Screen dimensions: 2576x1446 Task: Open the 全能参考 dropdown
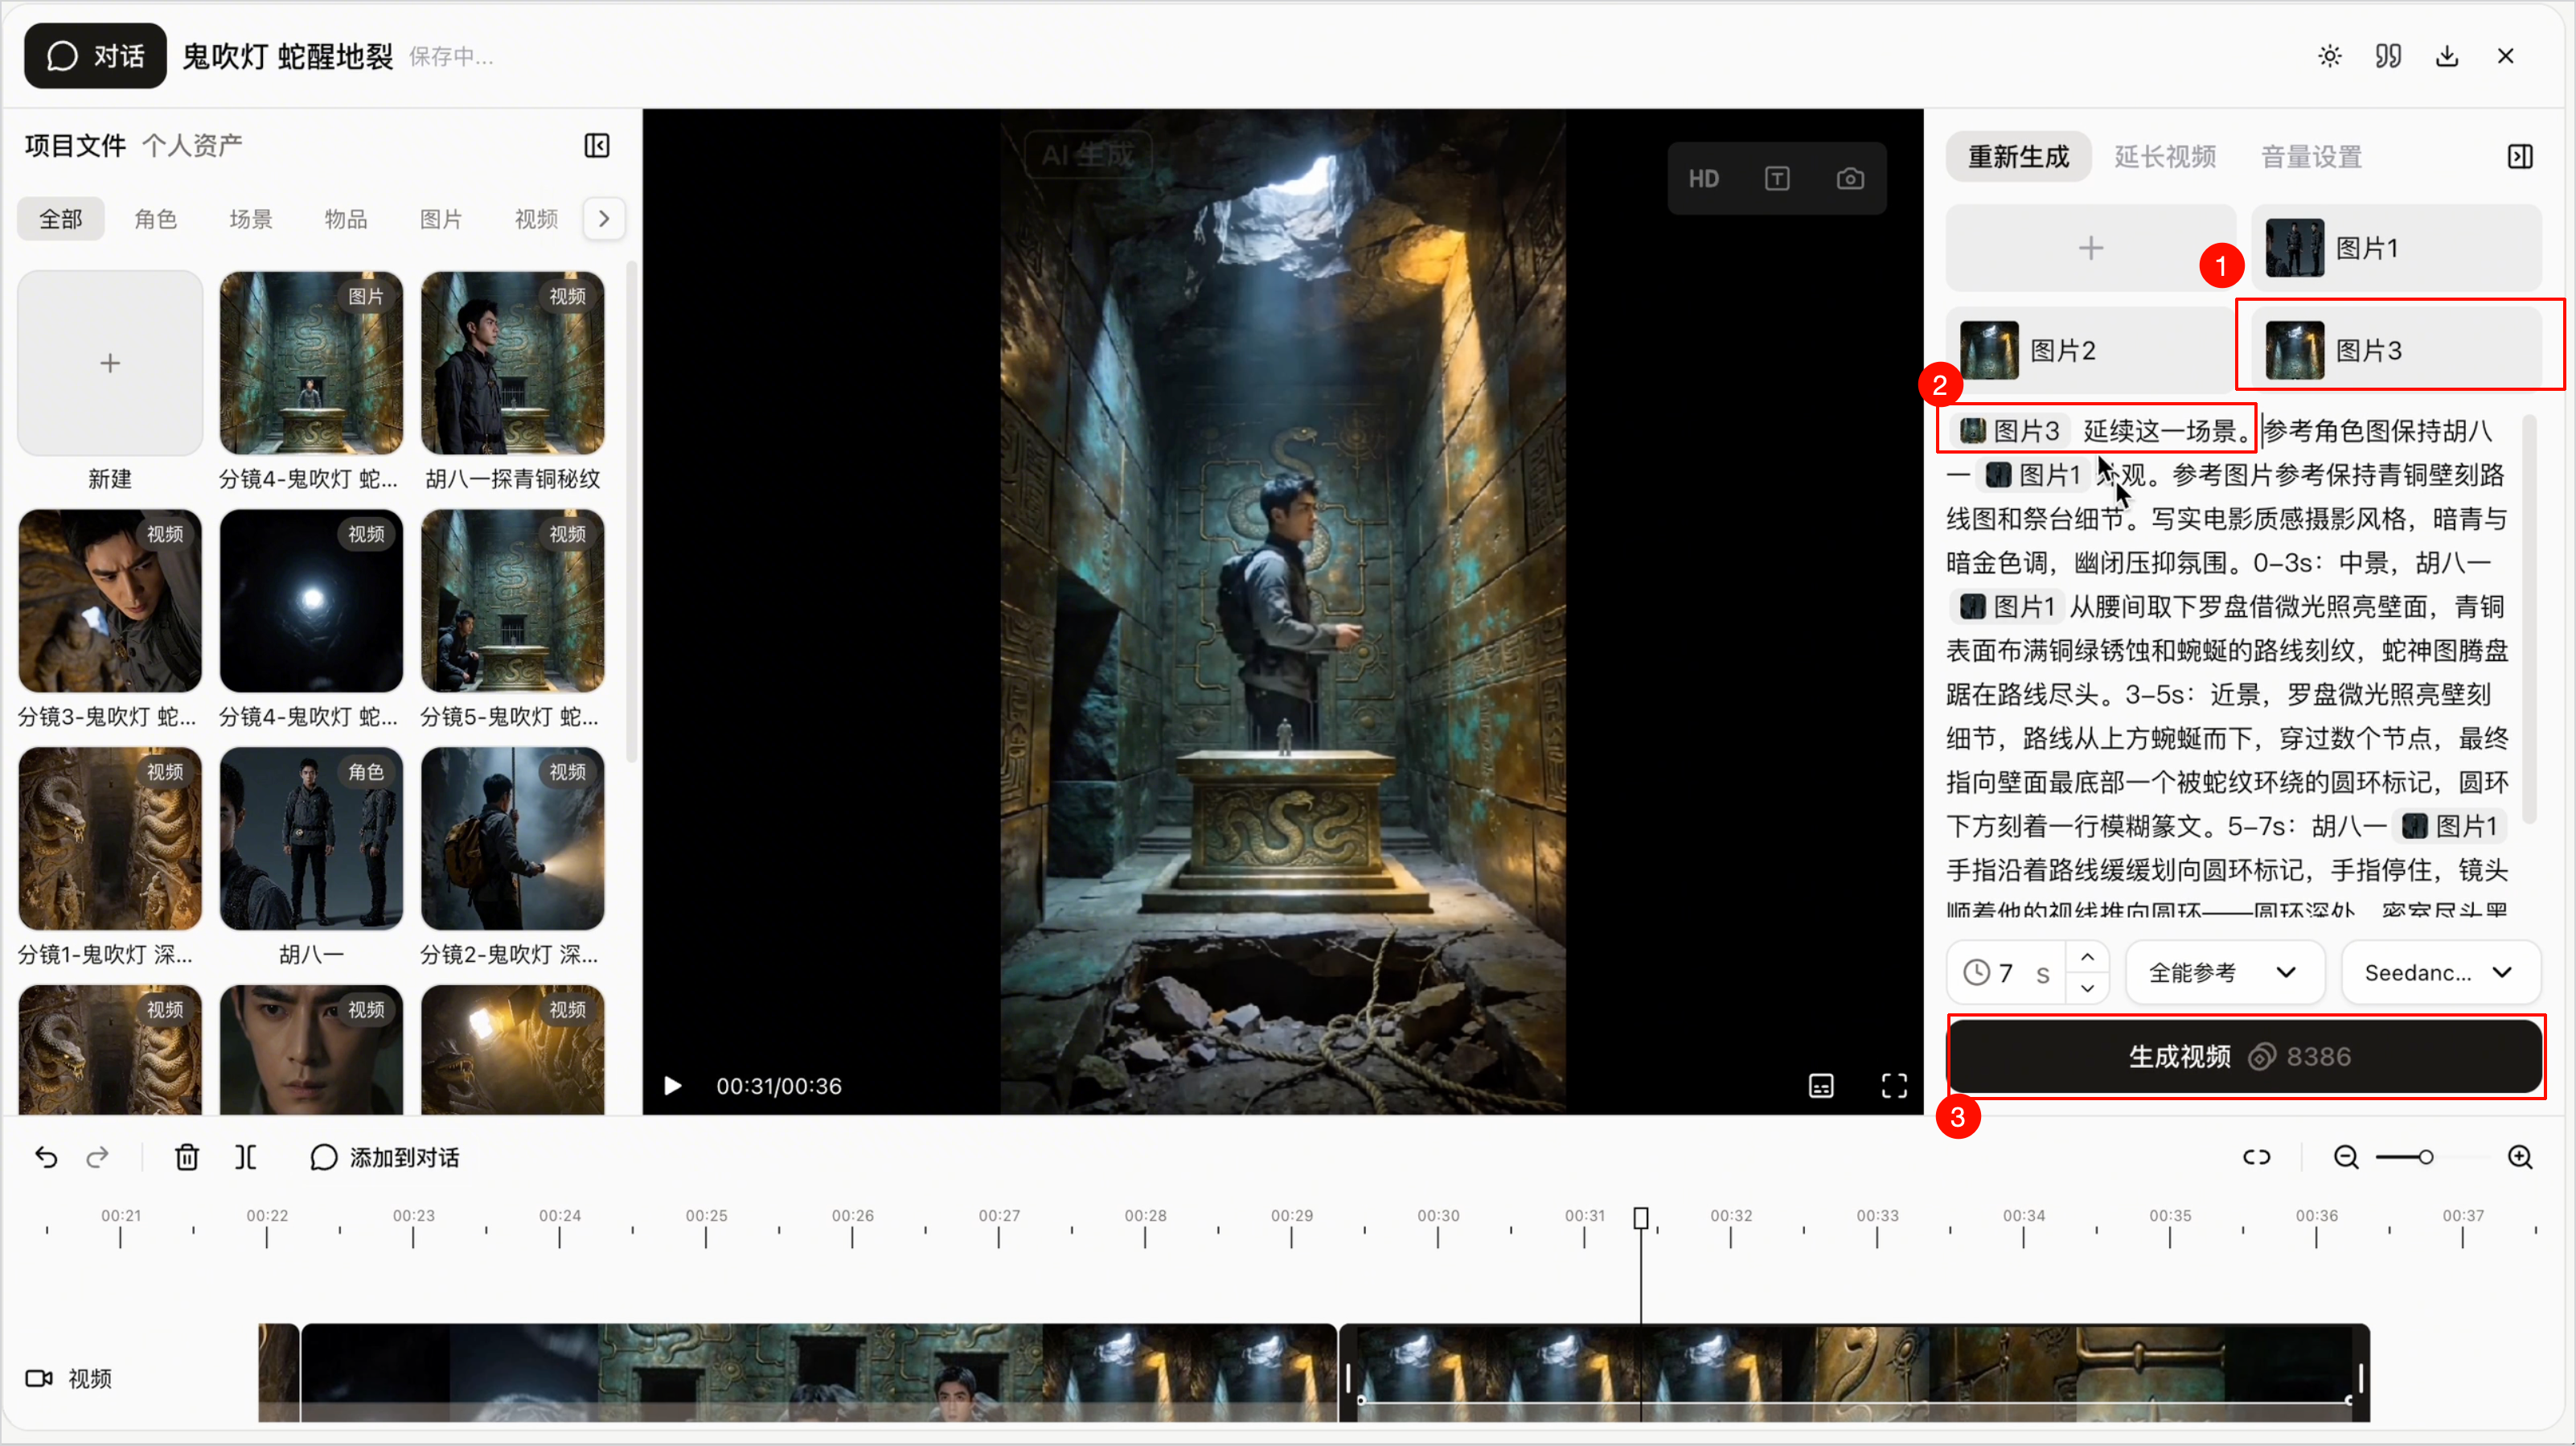pyautogui.click(x=2223, y=973)
